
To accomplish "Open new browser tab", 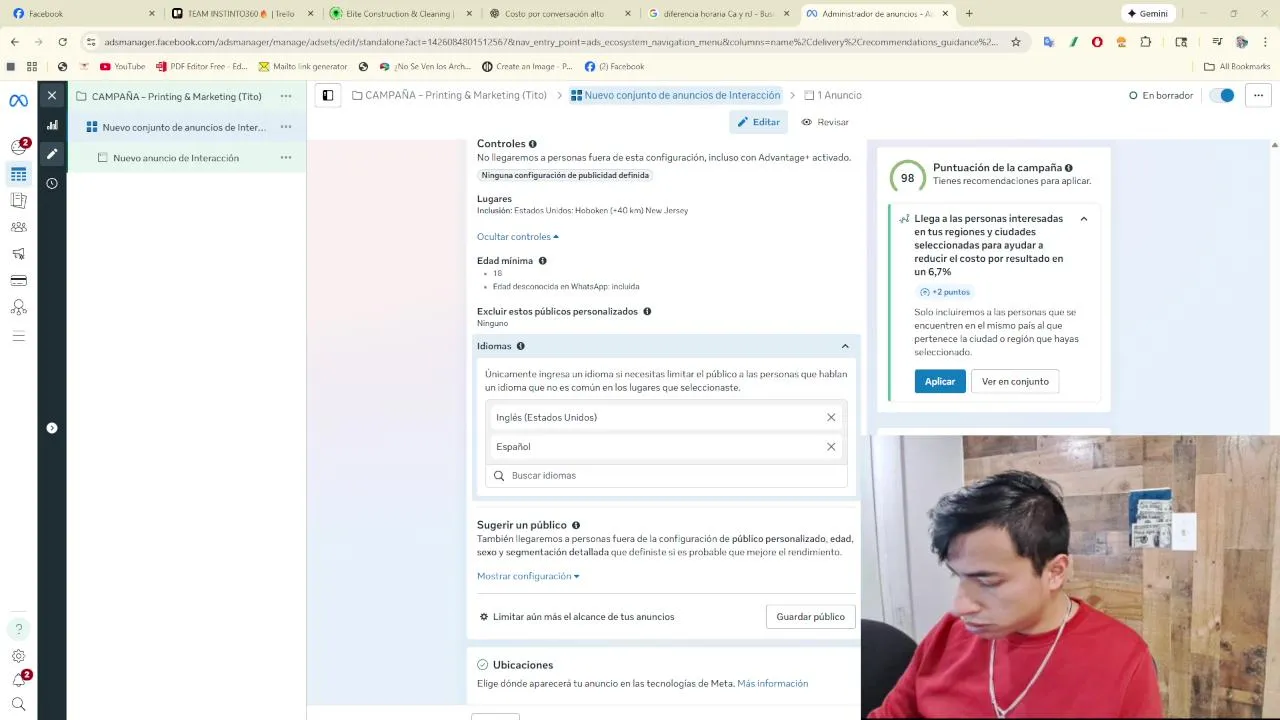I will coord(969,13).
